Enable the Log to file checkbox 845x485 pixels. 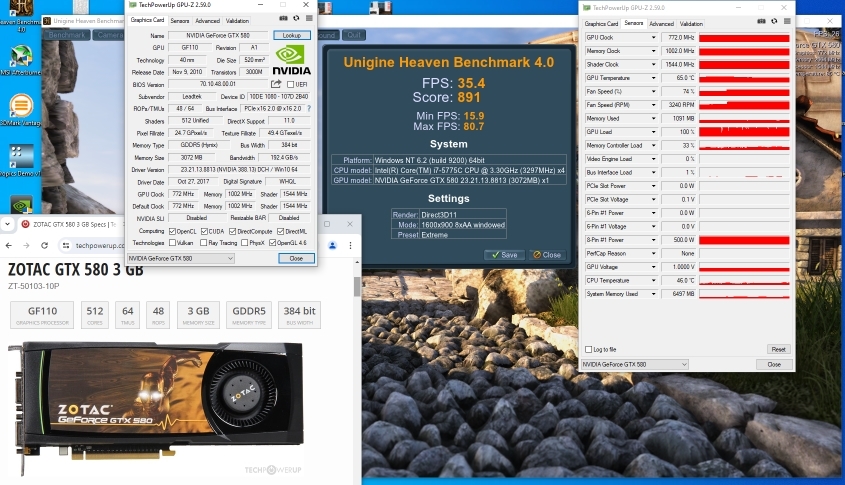point(588,349)
